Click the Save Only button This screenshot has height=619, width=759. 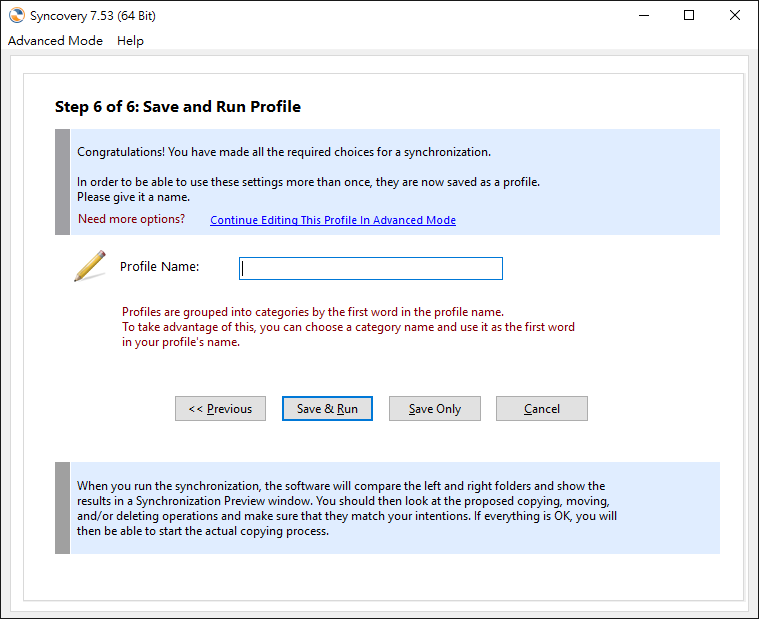click(x=435, y=409)
